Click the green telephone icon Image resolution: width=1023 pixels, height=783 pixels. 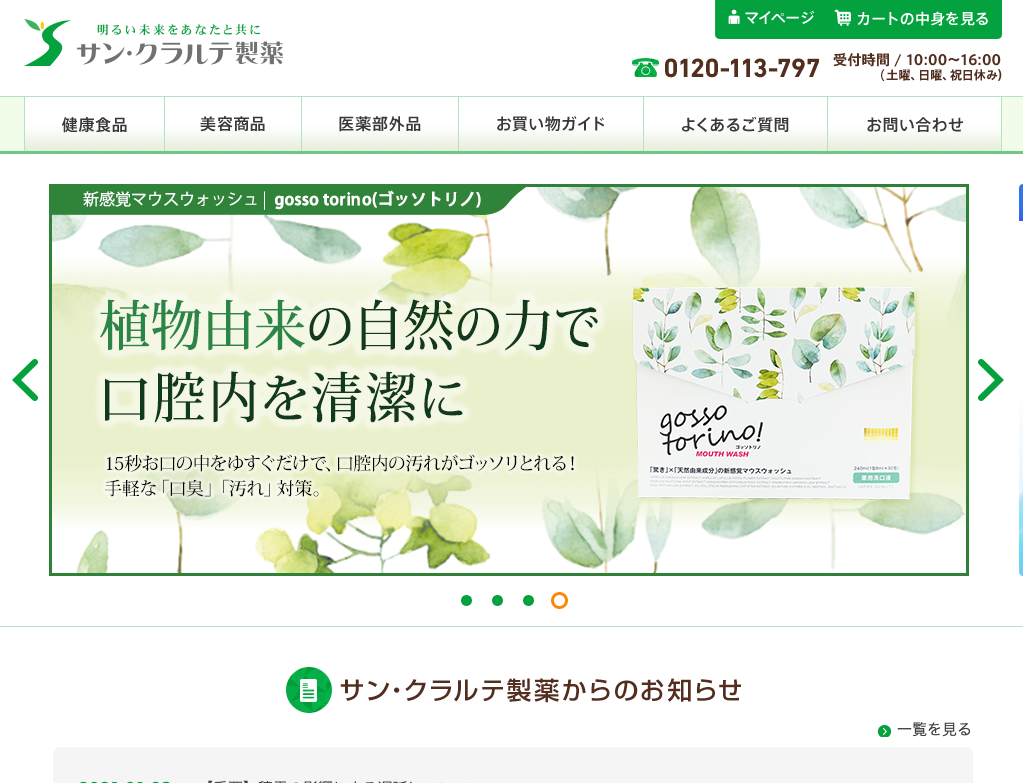645,68
